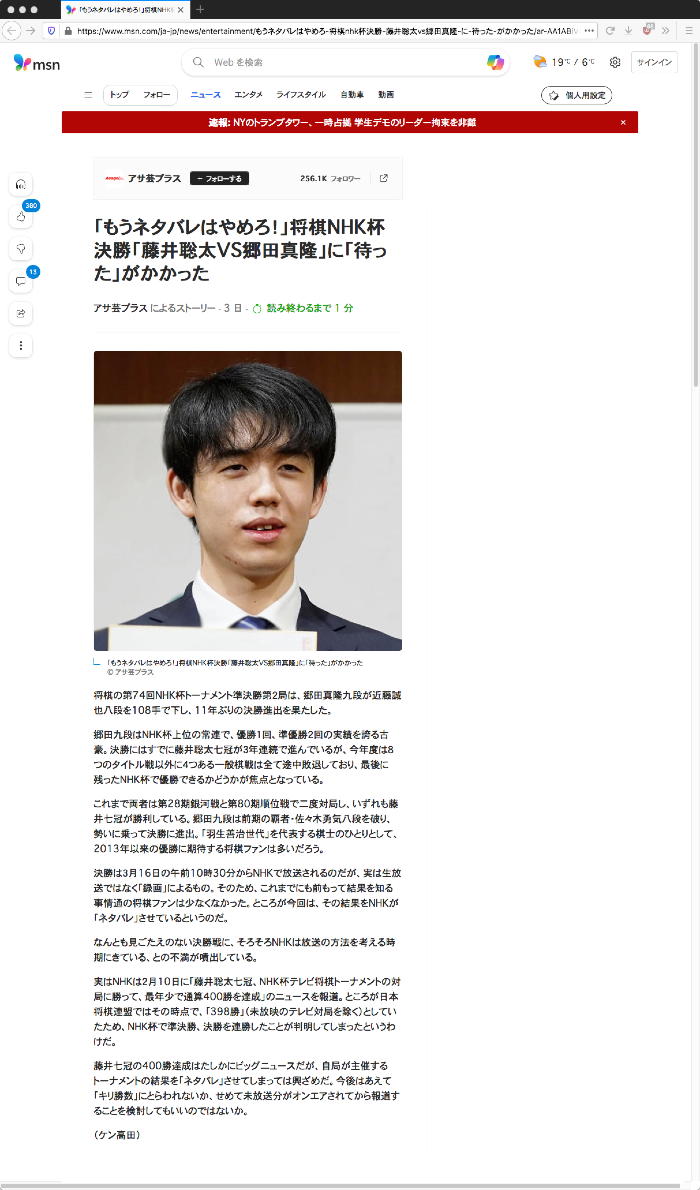Click the フォローする button for アサ芸プラス

pos(219,178)
